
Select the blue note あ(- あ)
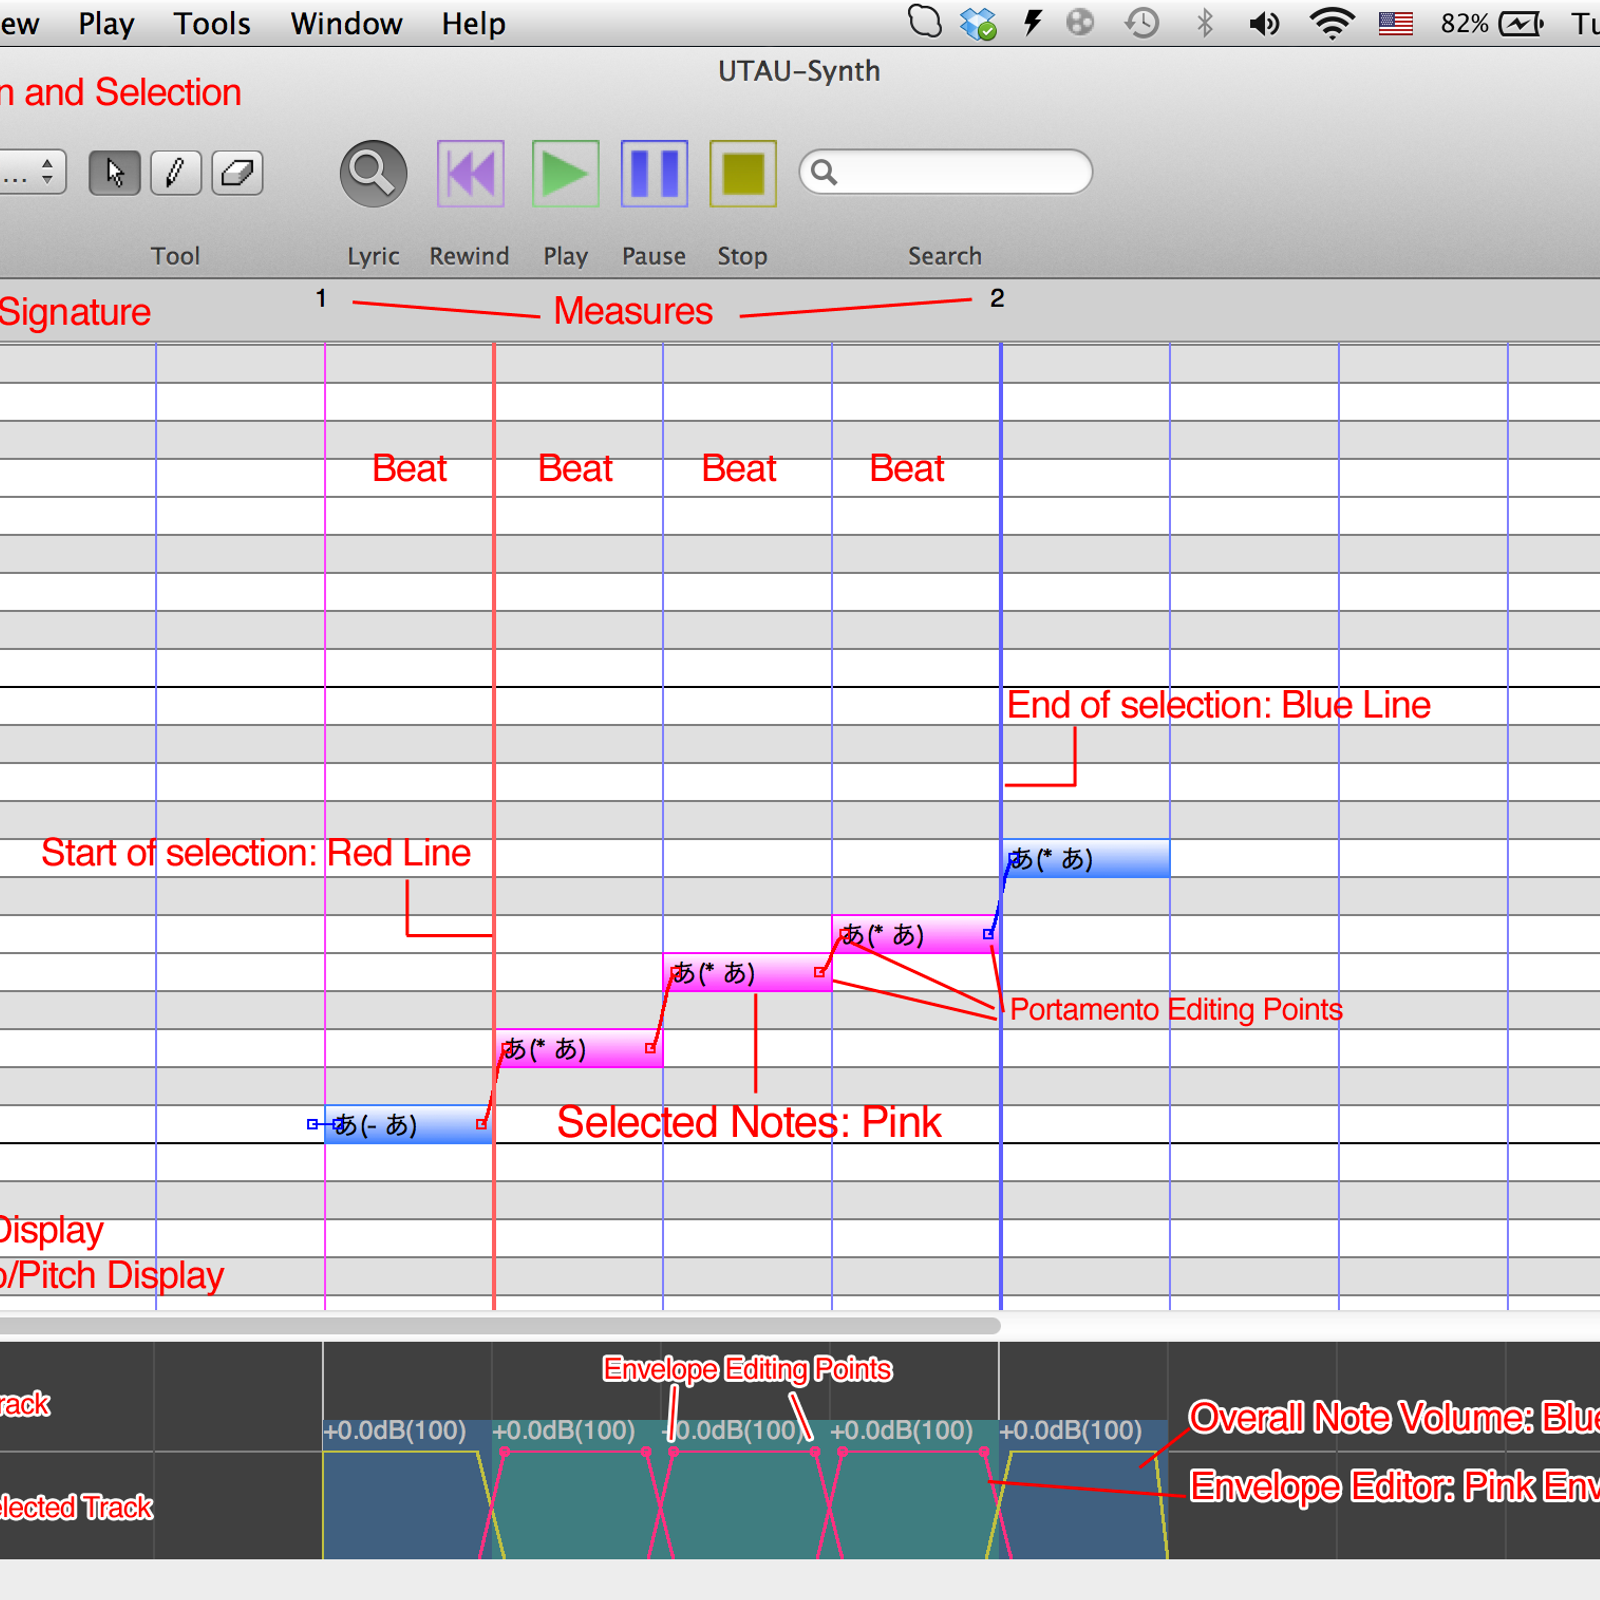pos(408,1124)
